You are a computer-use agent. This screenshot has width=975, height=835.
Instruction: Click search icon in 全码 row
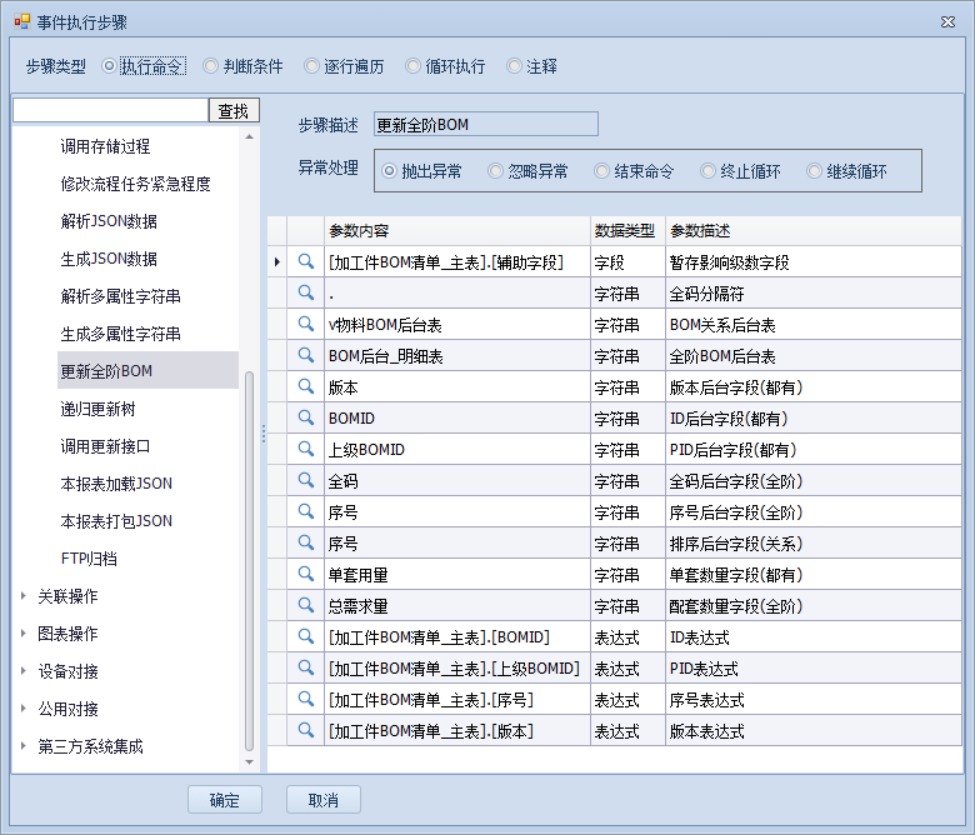(x=306, y=480)
